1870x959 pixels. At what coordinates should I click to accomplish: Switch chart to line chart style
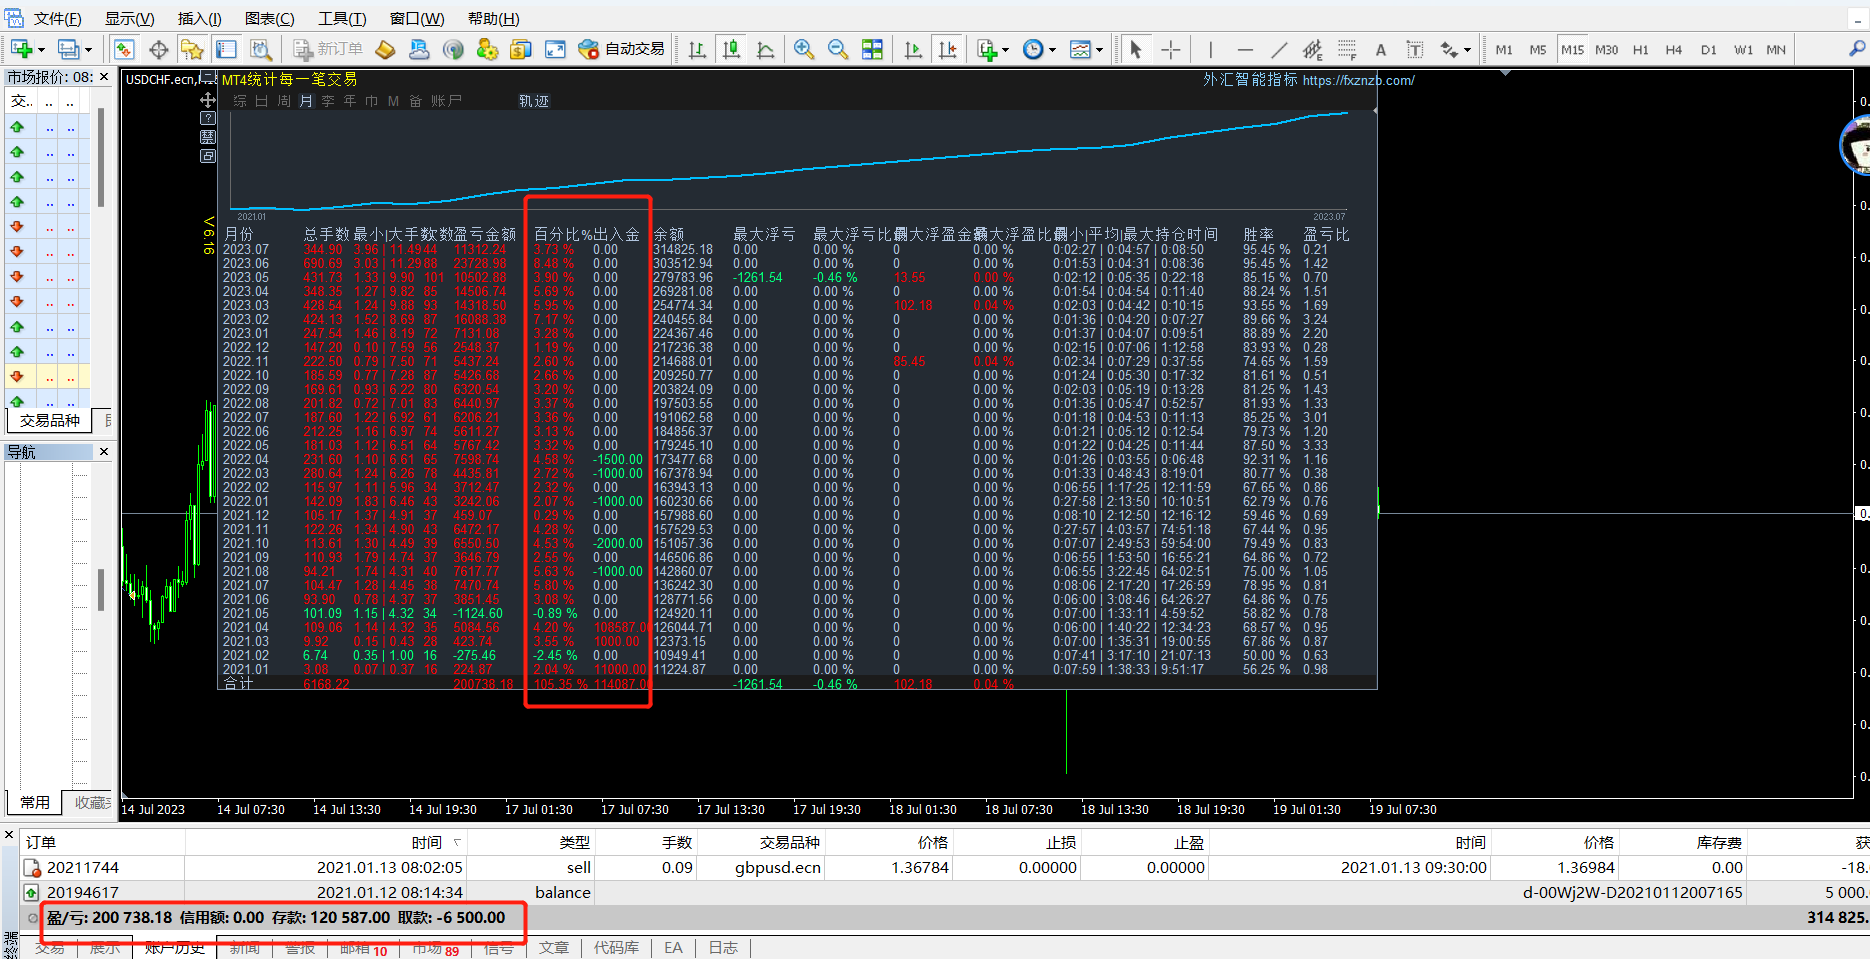pyautogui.click(x=766, y=49)
